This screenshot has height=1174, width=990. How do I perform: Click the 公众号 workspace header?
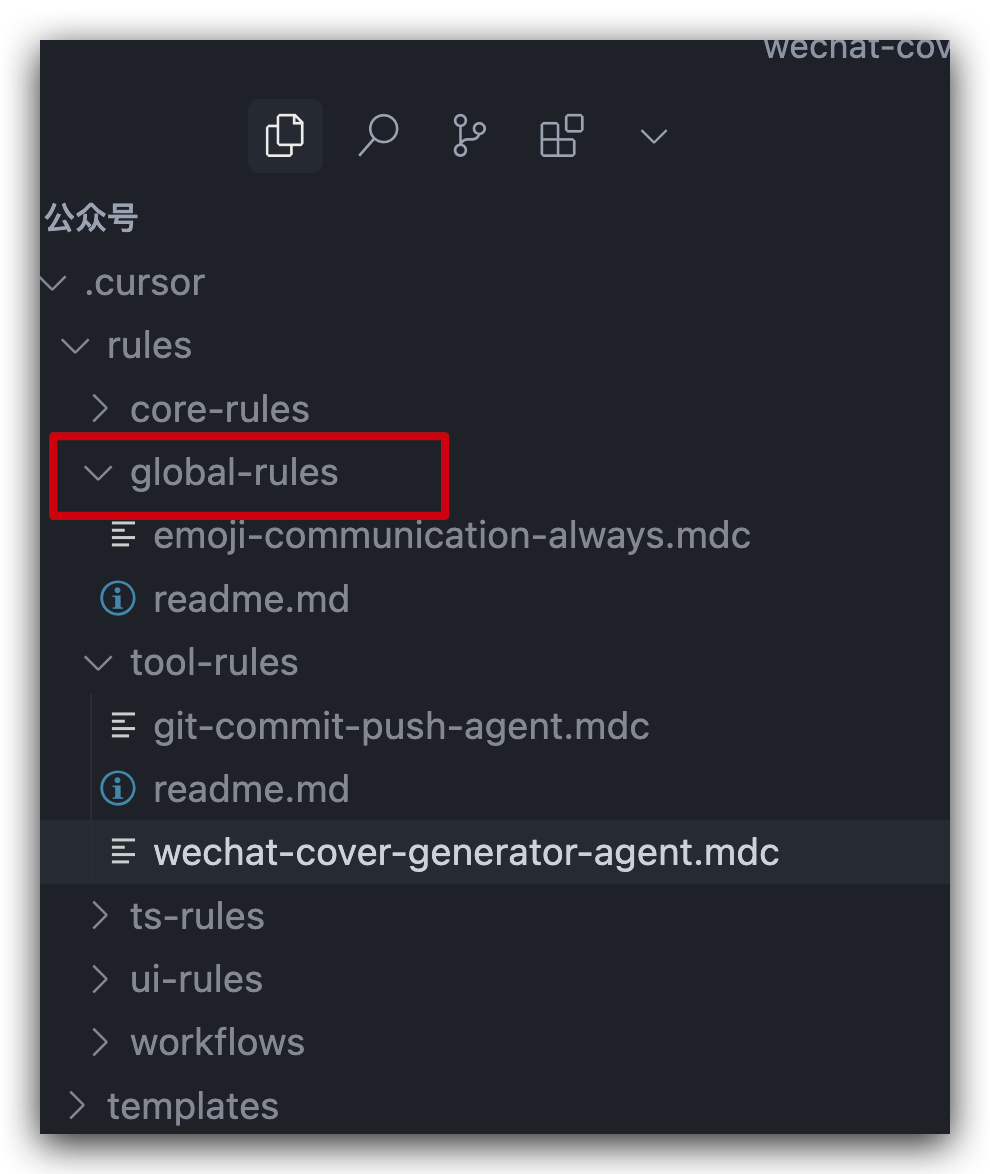[x=91, y=219]
